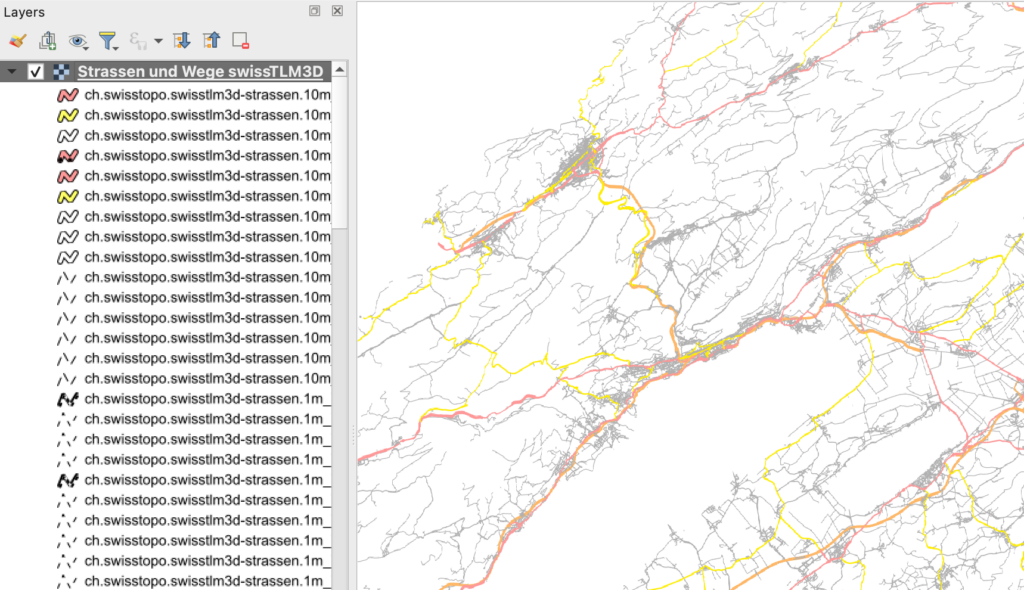Open the Manage Map Themes eye dropdown

click(x=77, y=41)
